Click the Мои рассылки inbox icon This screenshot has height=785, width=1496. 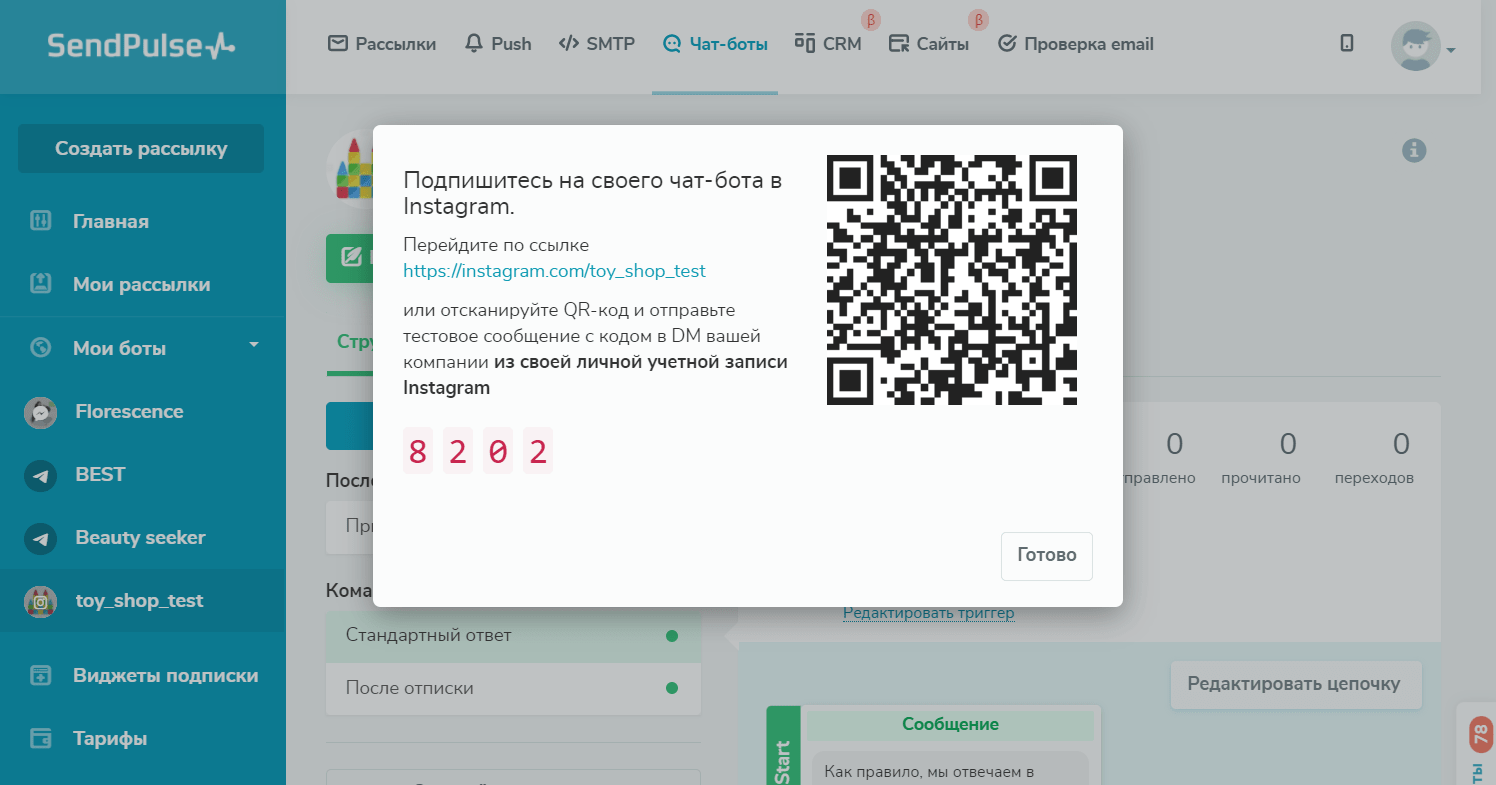coord(40,284)
